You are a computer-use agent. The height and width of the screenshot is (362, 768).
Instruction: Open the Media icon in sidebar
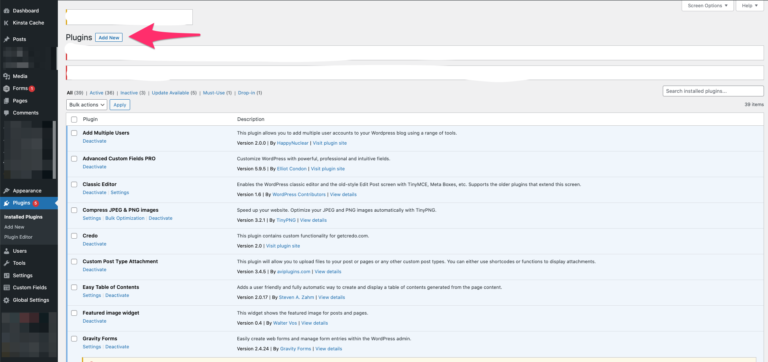[6, 76]
